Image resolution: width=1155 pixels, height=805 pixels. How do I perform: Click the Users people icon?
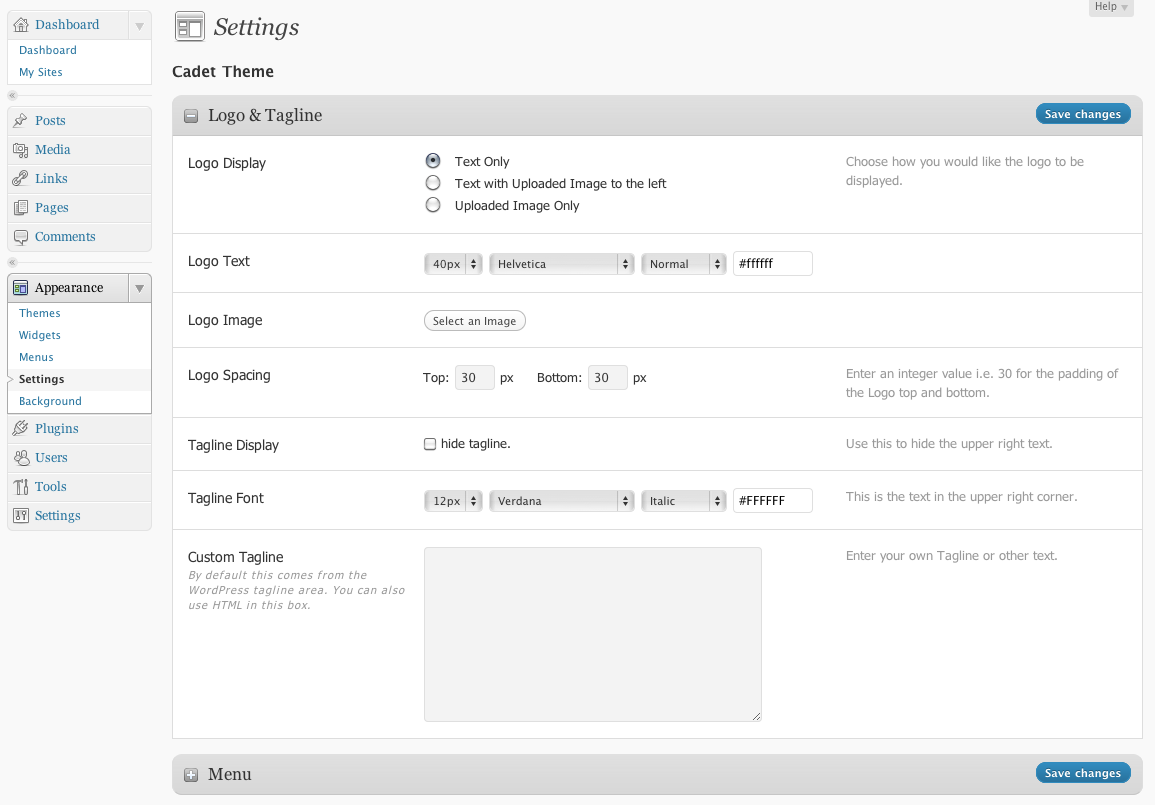coord(21,457)
